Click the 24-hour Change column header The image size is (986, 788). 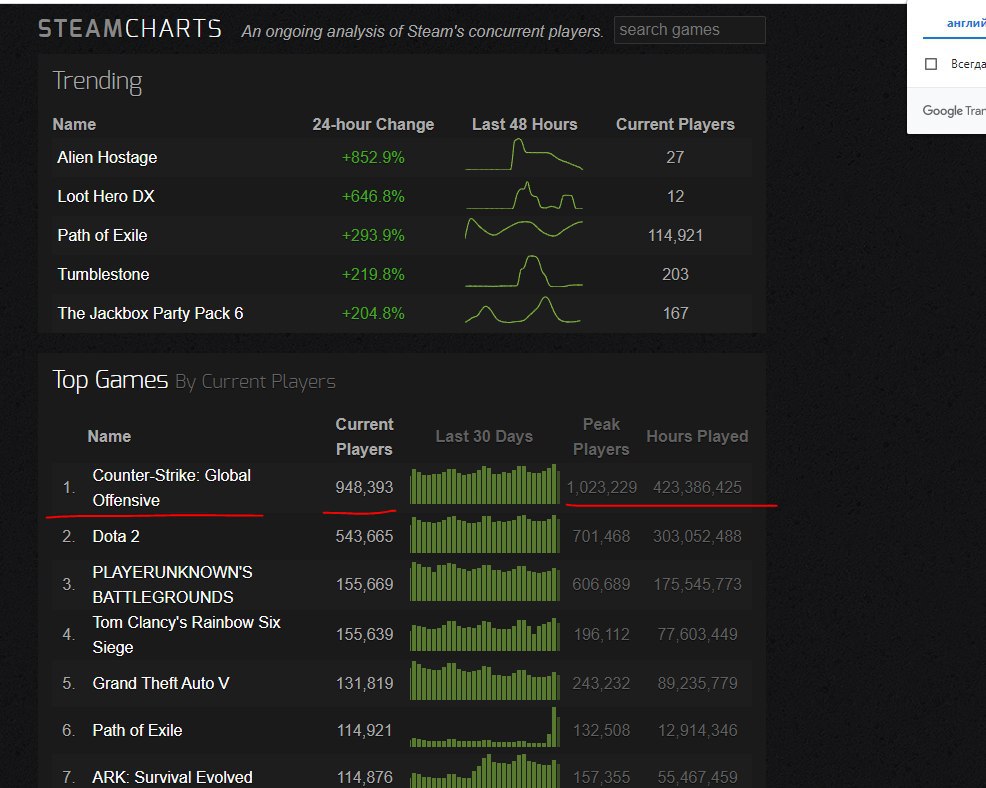373,125
